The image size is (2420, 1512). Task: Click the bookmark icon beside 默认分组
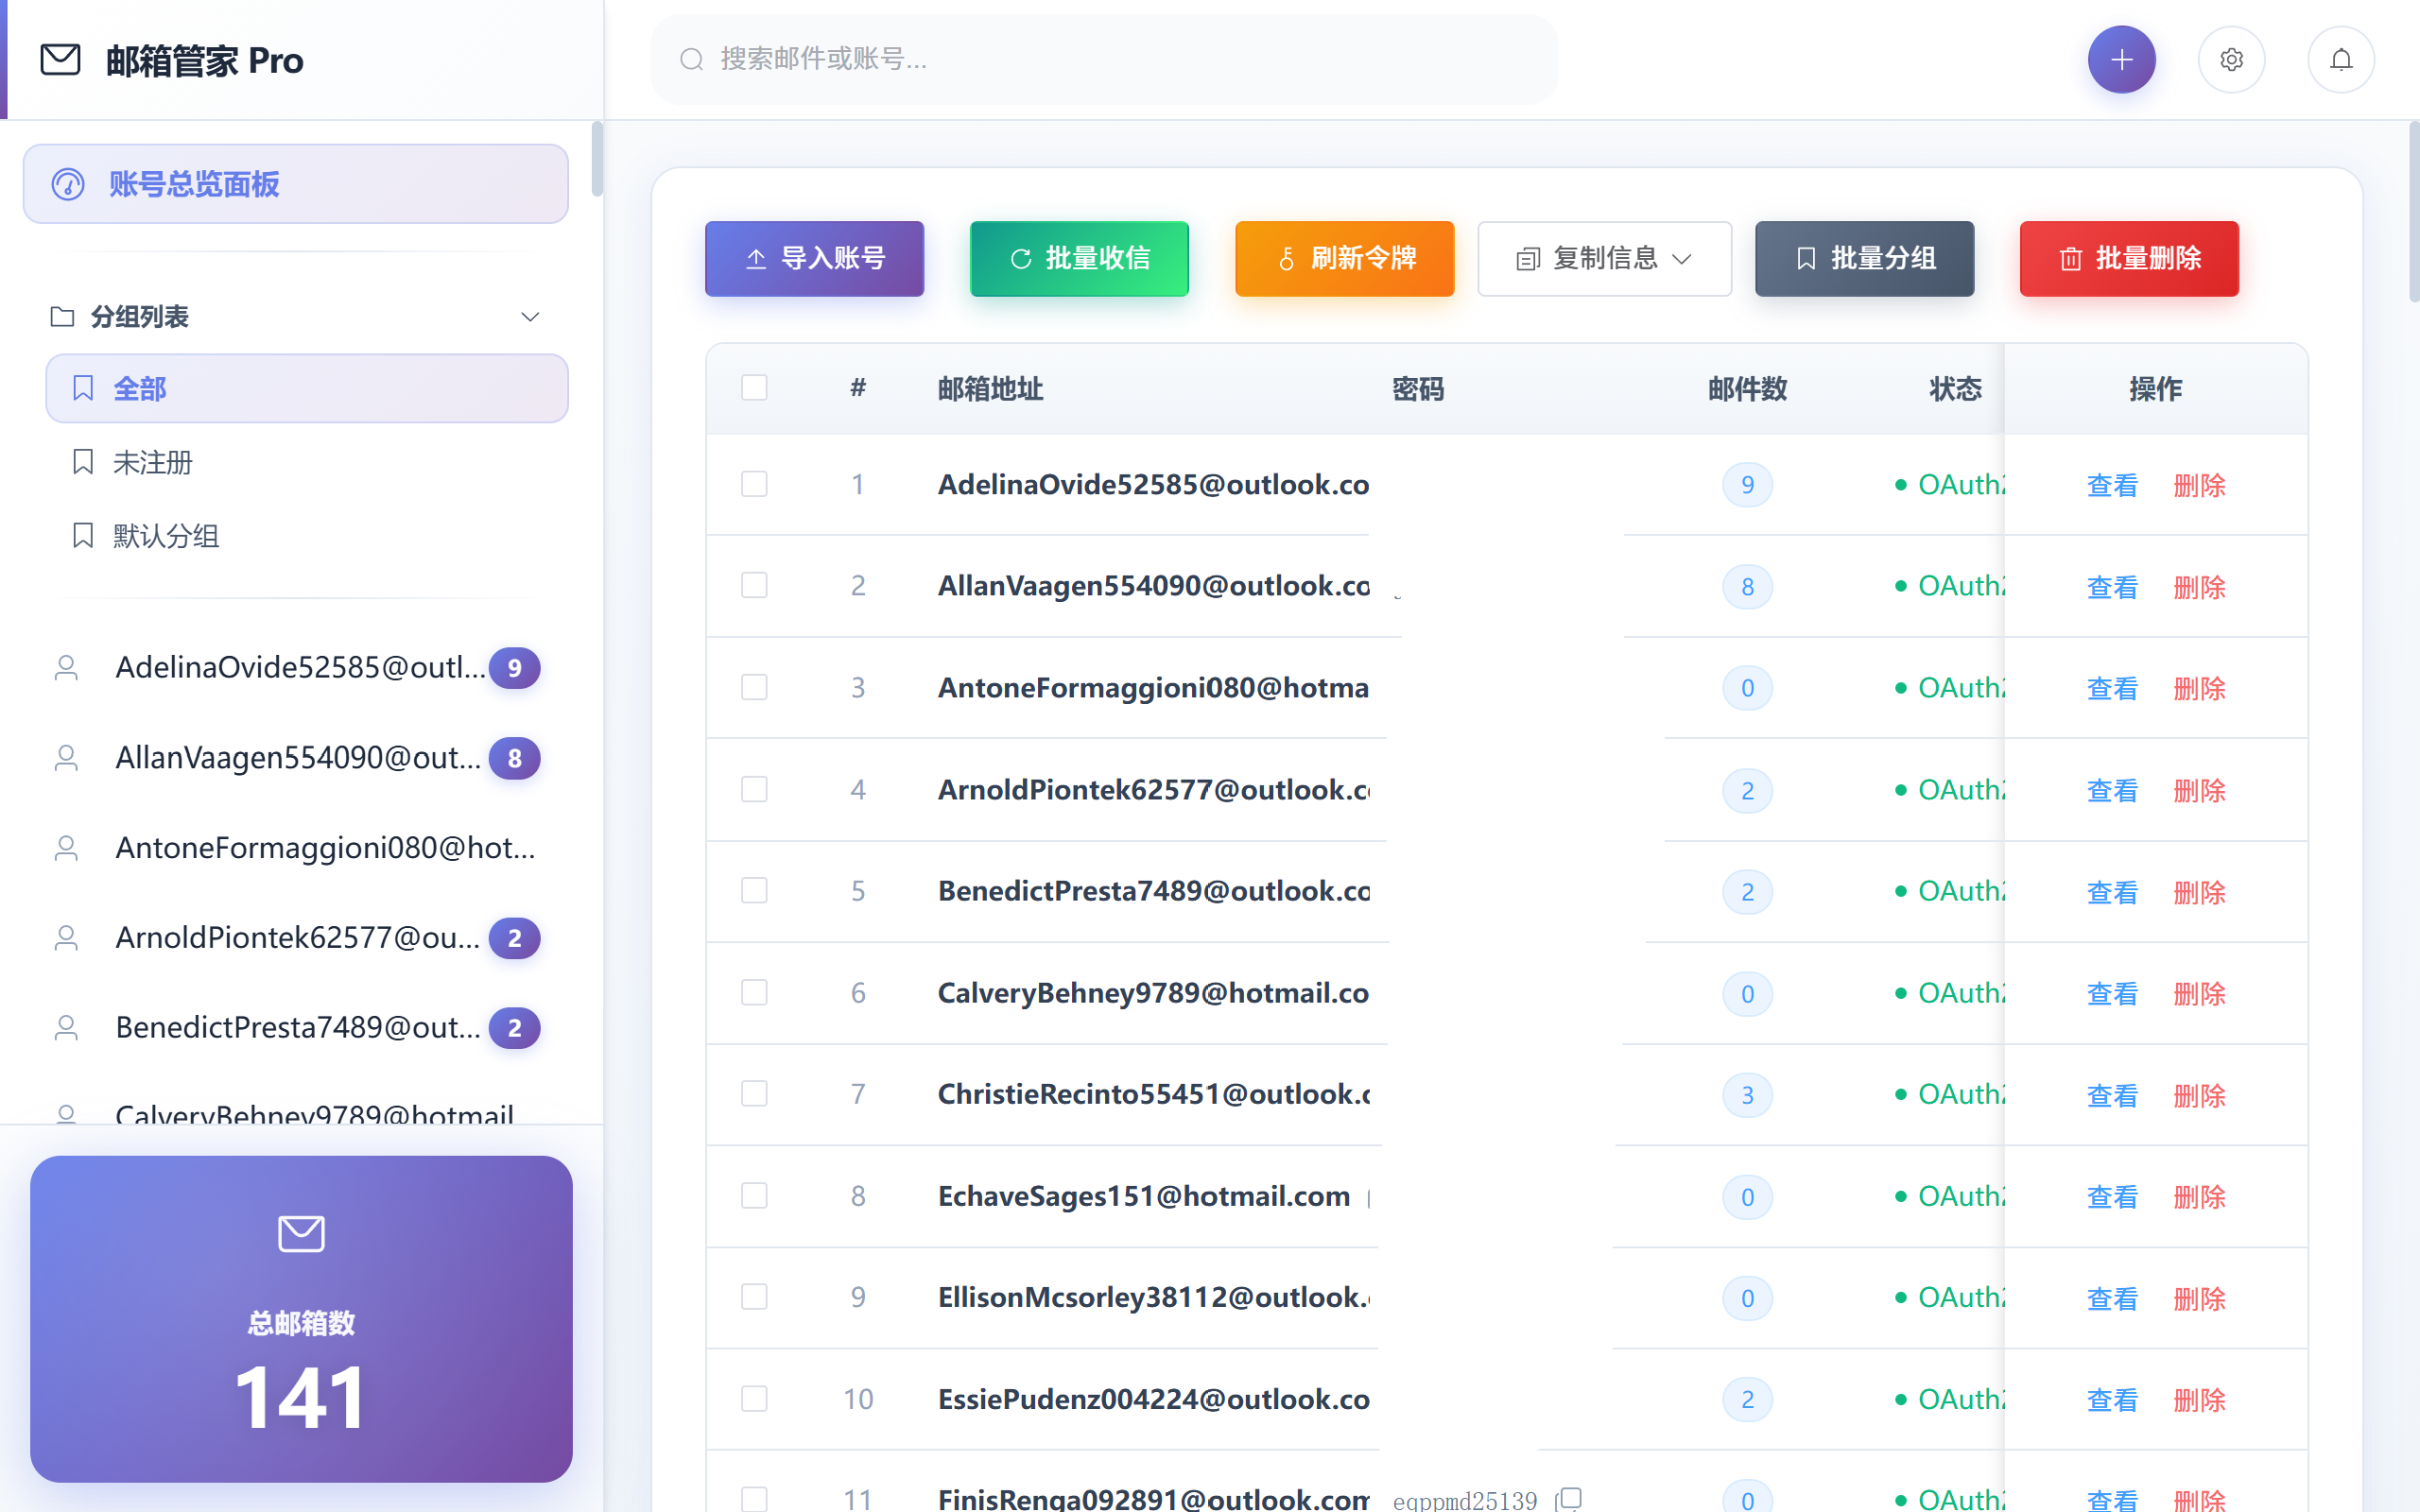(x=83, y=535)
